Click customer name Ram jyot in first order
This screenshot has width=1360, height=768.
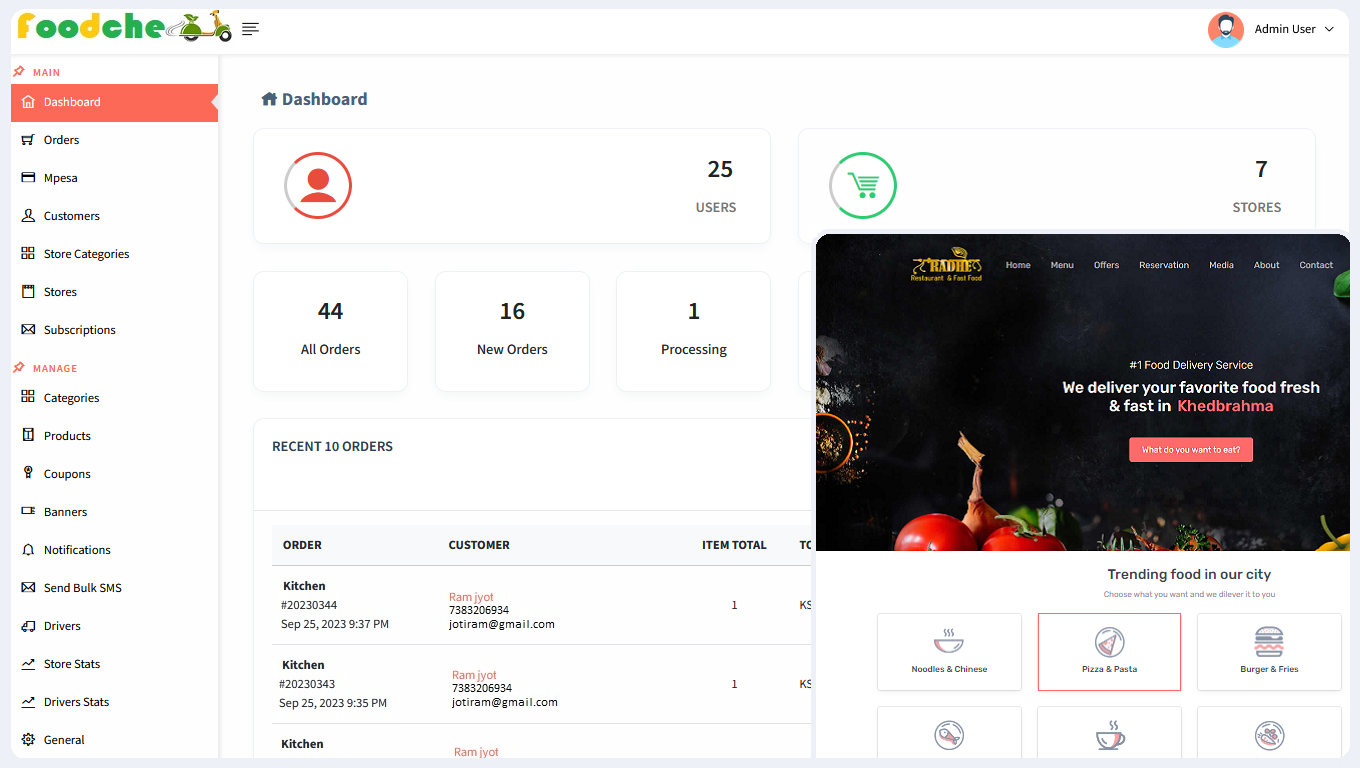(471, 597)
